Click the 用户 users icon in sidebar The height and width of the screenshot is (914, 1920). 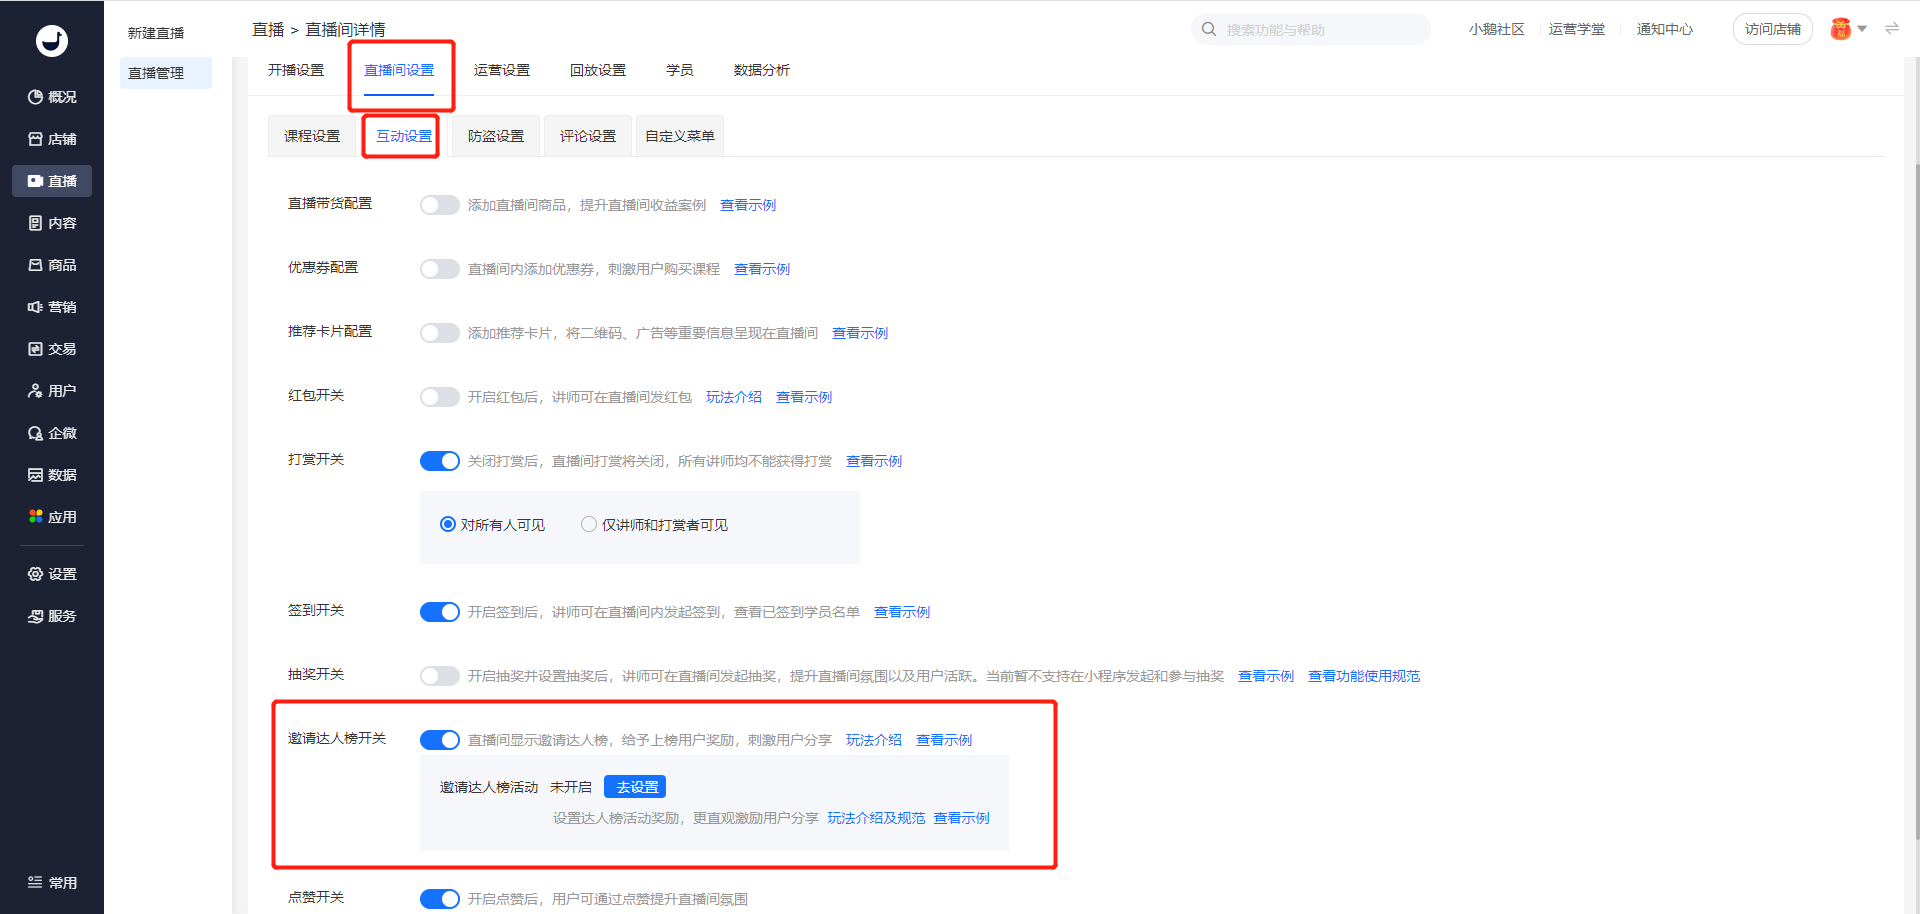tap(36, 391)
